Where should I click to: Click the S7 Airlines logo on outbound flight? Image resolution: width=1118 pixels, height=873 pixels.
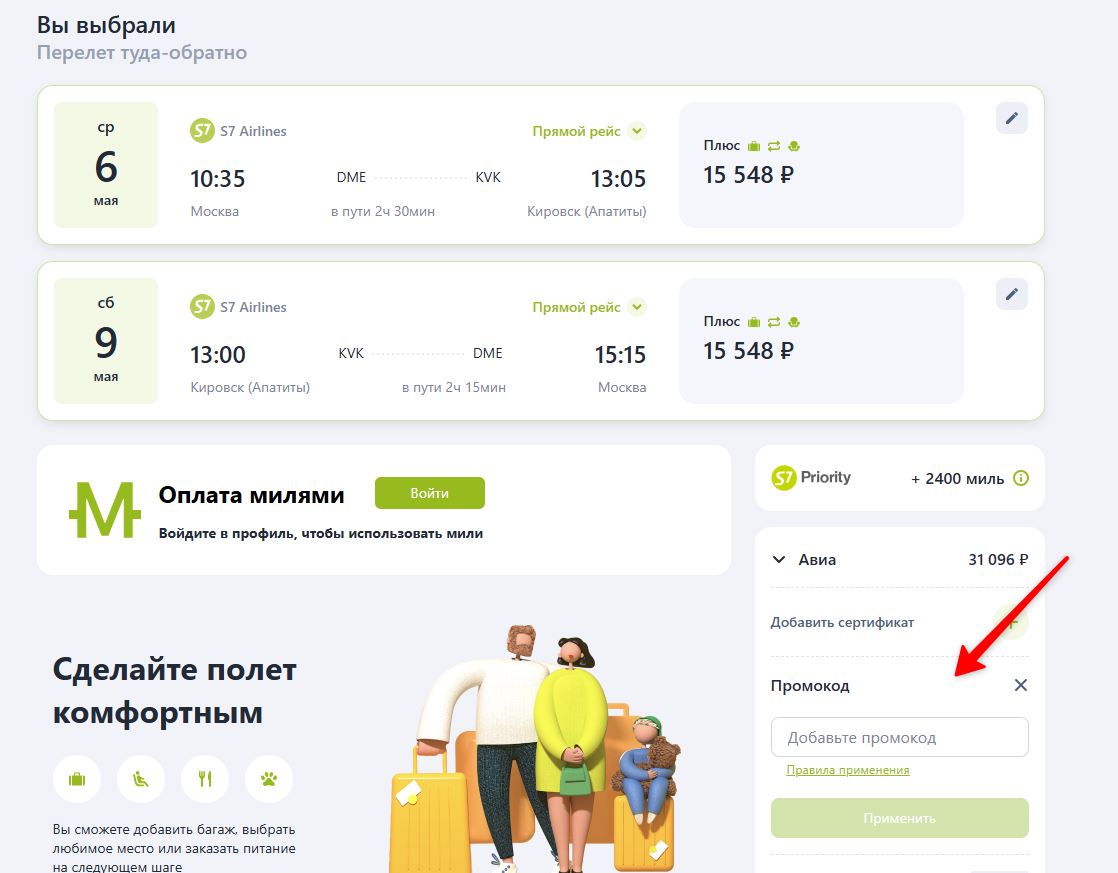coord(202,131)
